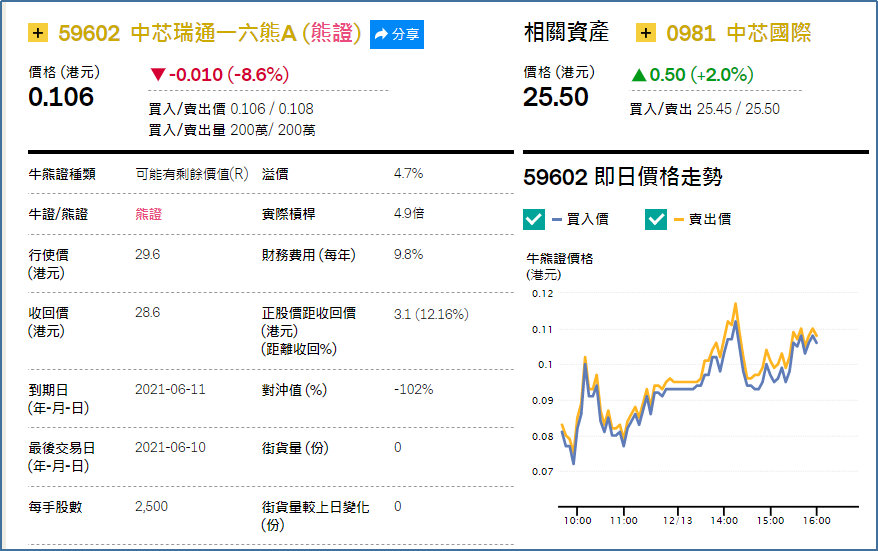
Task: Click the 10:00 time axis label
Action: (577, 520)
